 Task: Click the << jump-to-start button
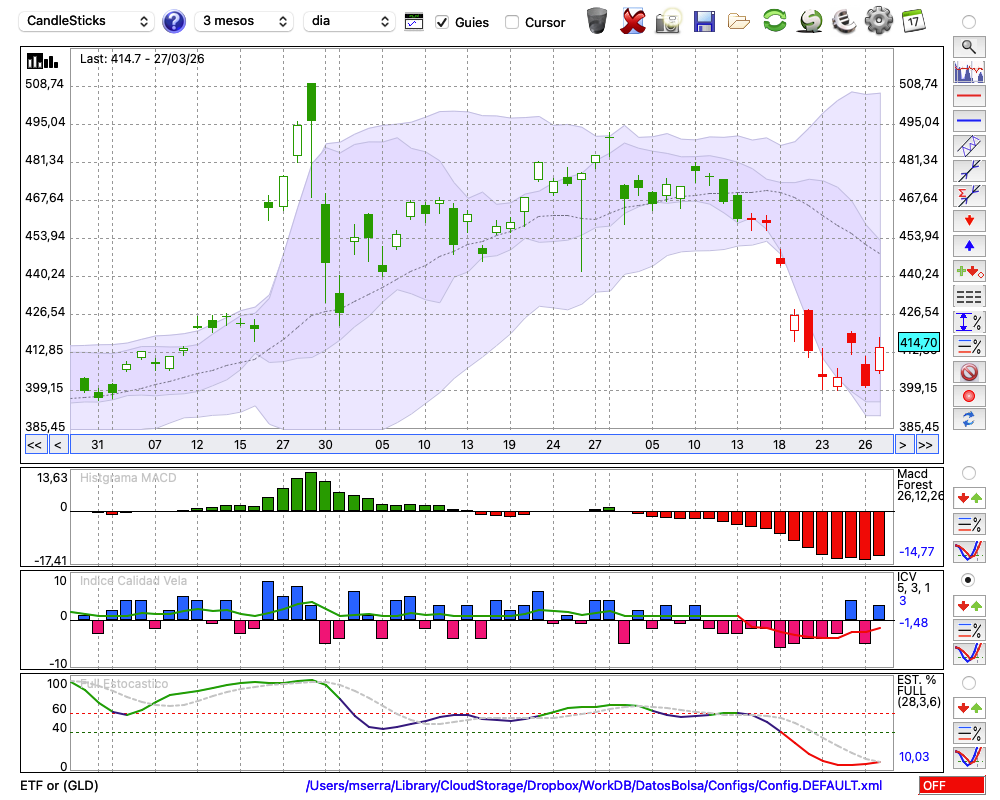pyautogui.click(x=34, y=445)
